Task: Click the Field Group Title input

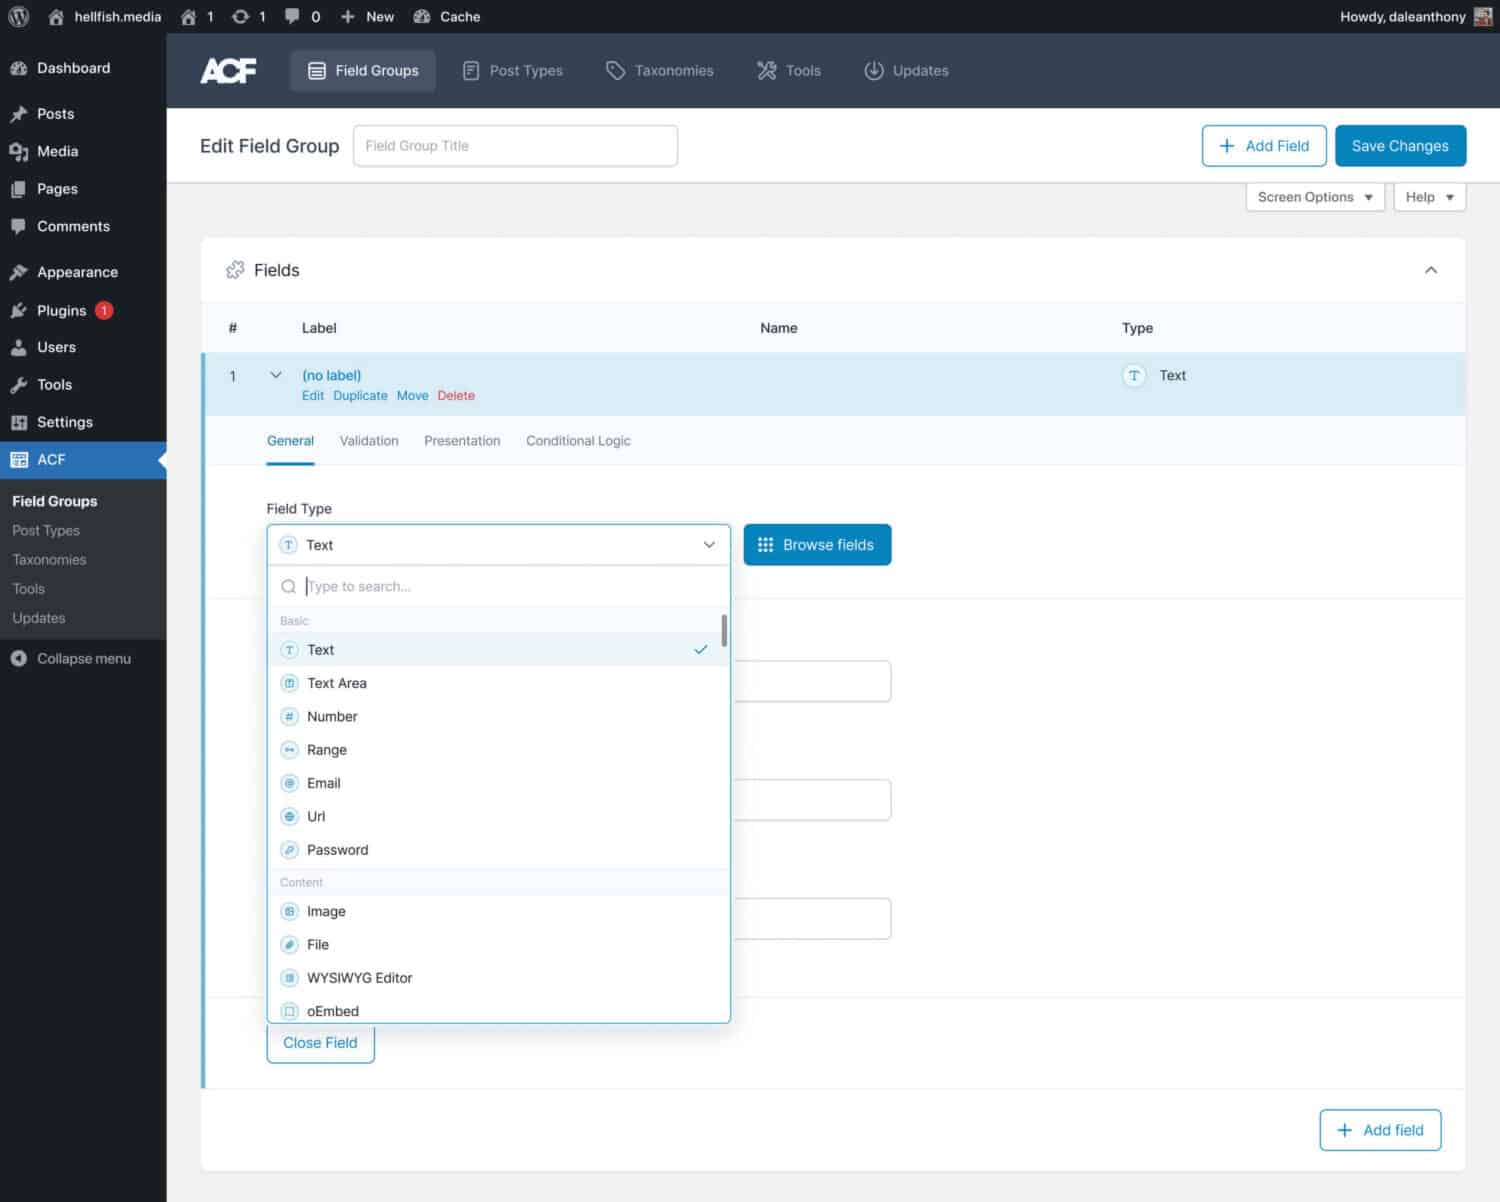Action: tap(515, 145)
